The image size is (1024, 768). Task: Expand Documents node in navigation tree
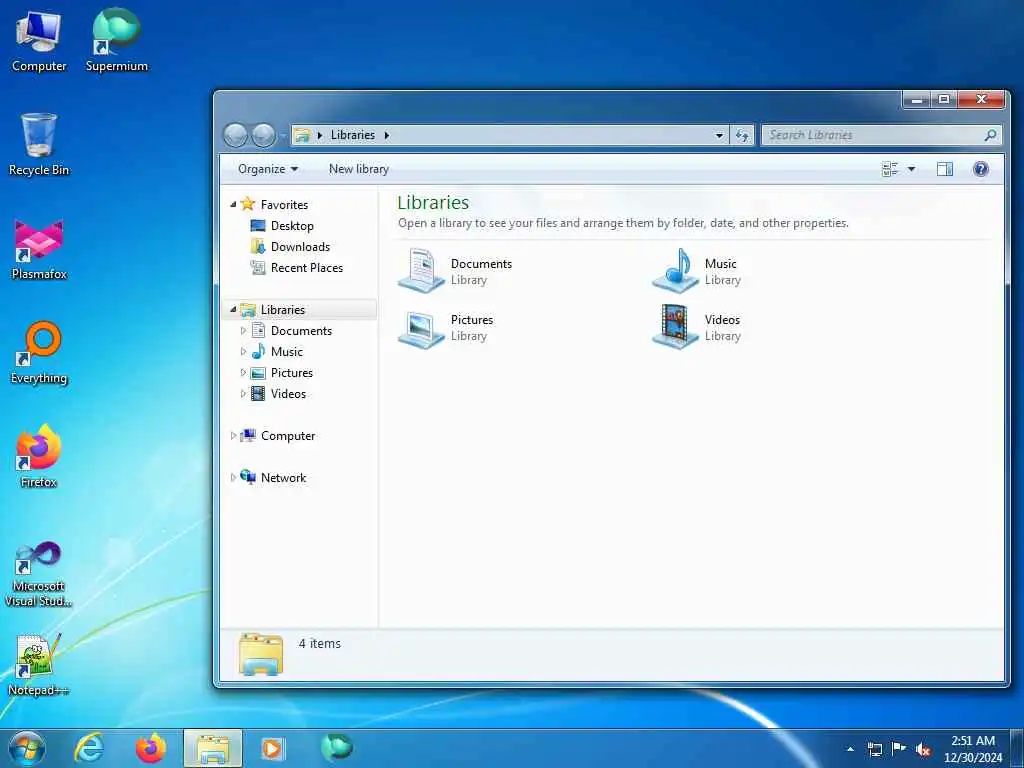coord(243,330)
